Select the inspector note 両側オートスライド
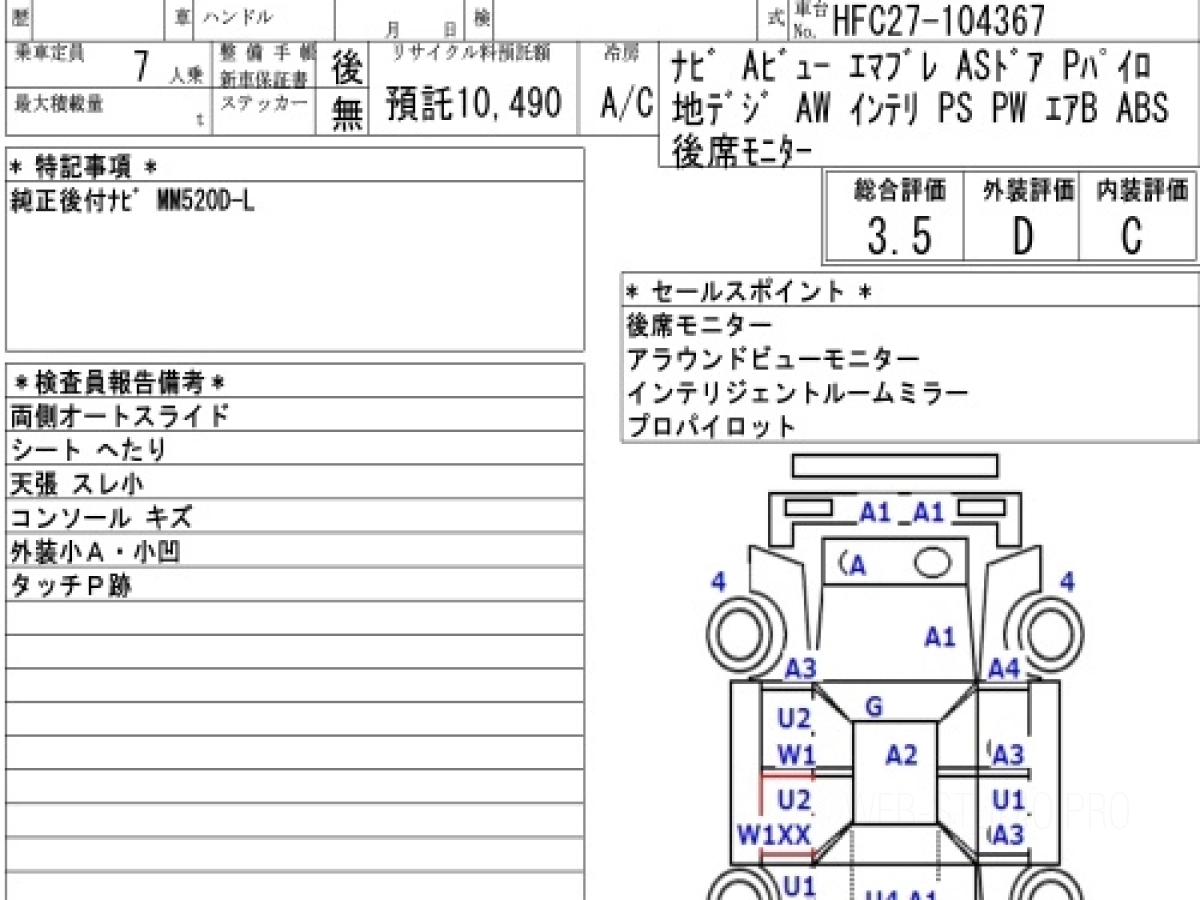Viewport: 1200px width, 900px height. [x=119, y=415]
